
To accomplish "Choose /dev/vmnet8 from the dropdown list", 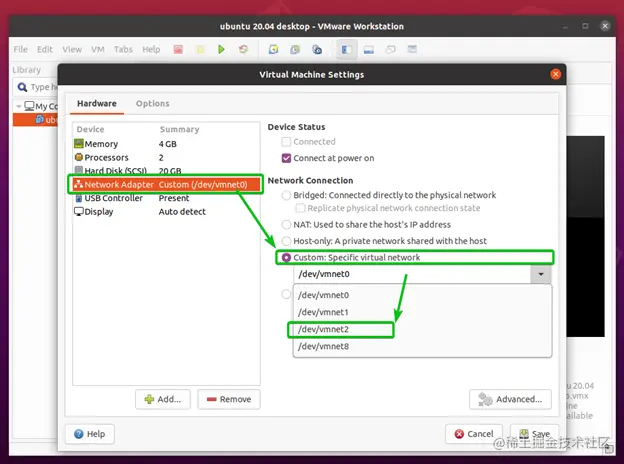I will click(422, 346).
